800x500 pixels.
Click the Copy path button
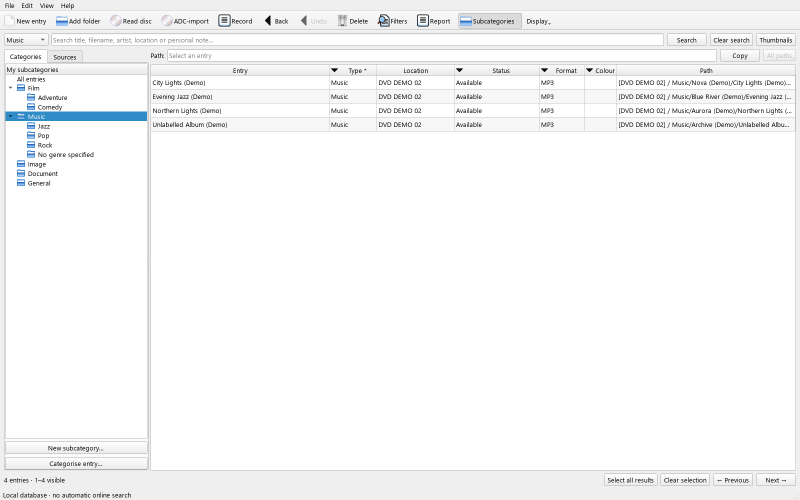(740, 56)
